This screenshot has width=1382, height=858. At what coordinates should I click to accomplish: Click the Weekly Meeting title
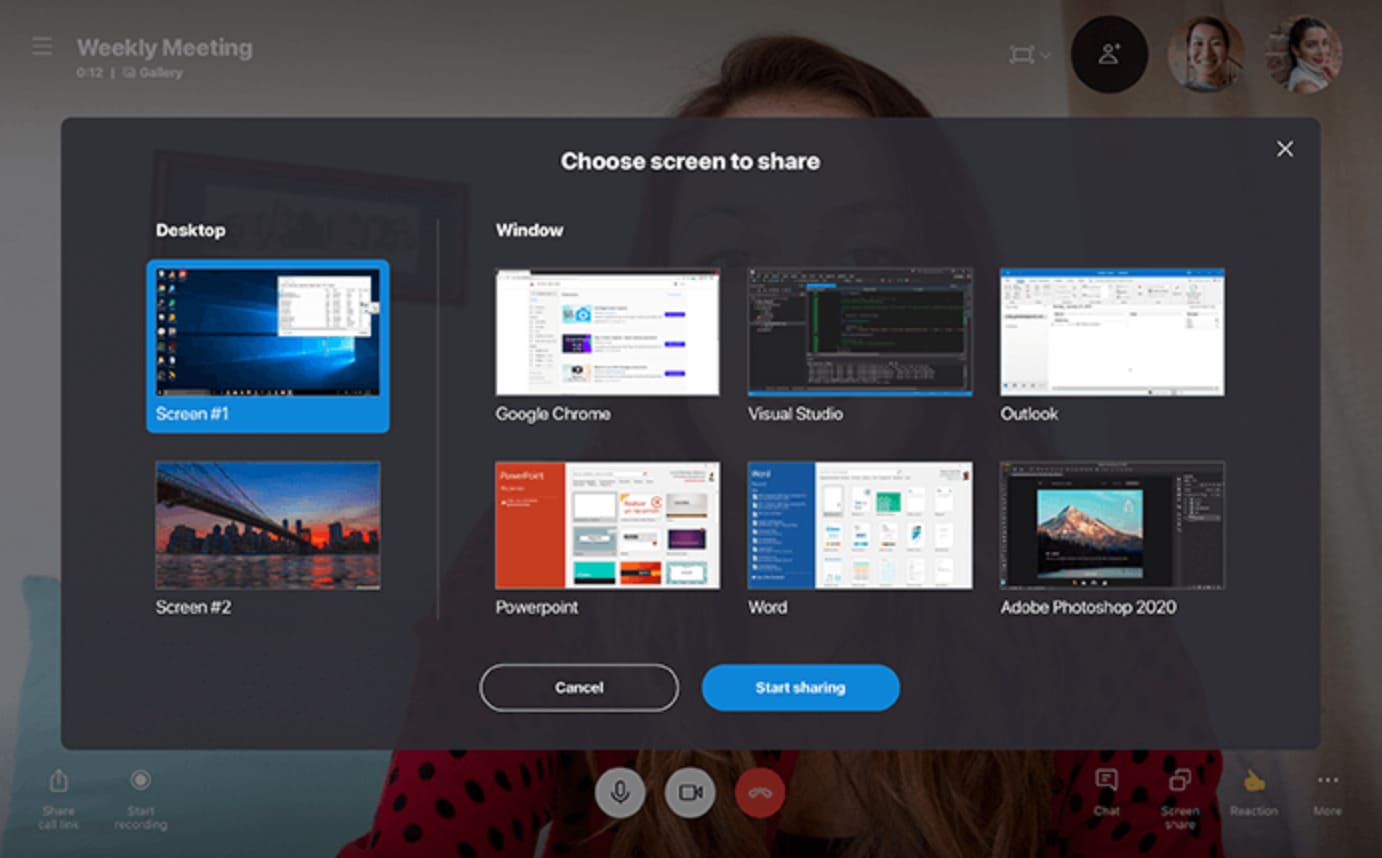pyautogui.click(x=165, y=47)
